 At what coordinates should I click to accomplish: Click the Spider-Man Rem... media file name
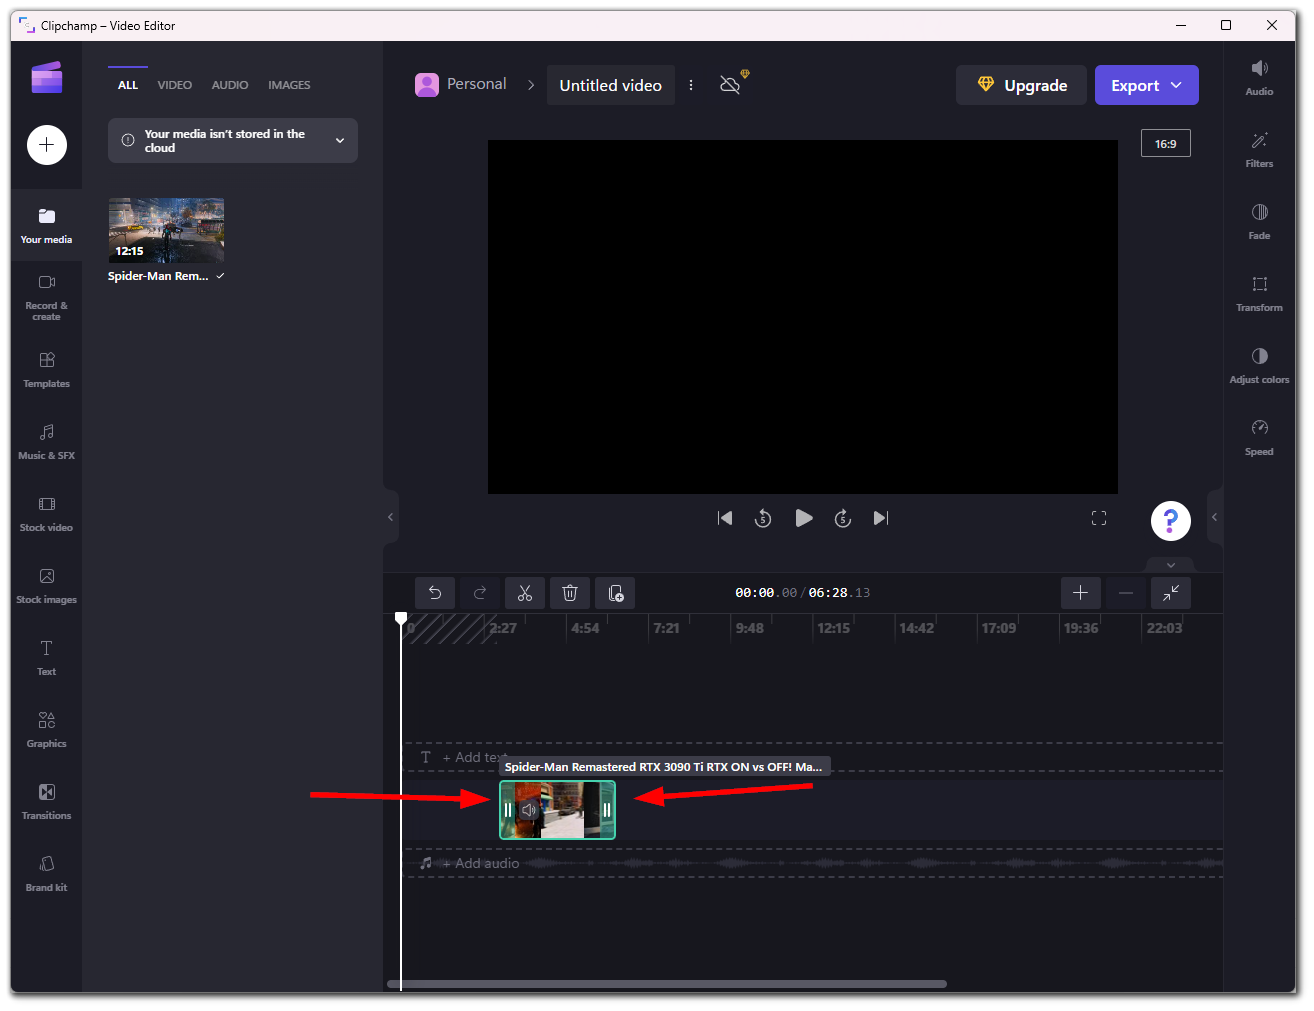pos(158,276)
